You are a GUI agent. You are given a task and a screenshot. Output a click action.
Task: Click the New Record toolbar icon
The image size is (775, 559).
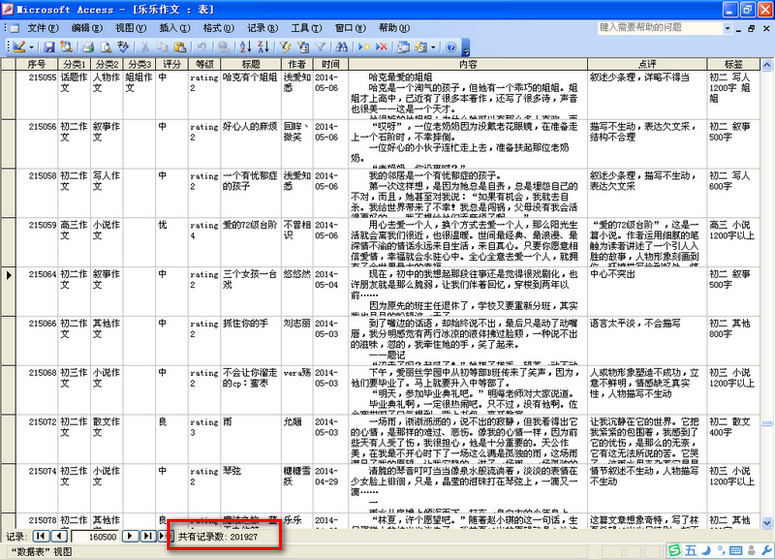(364, 47)
